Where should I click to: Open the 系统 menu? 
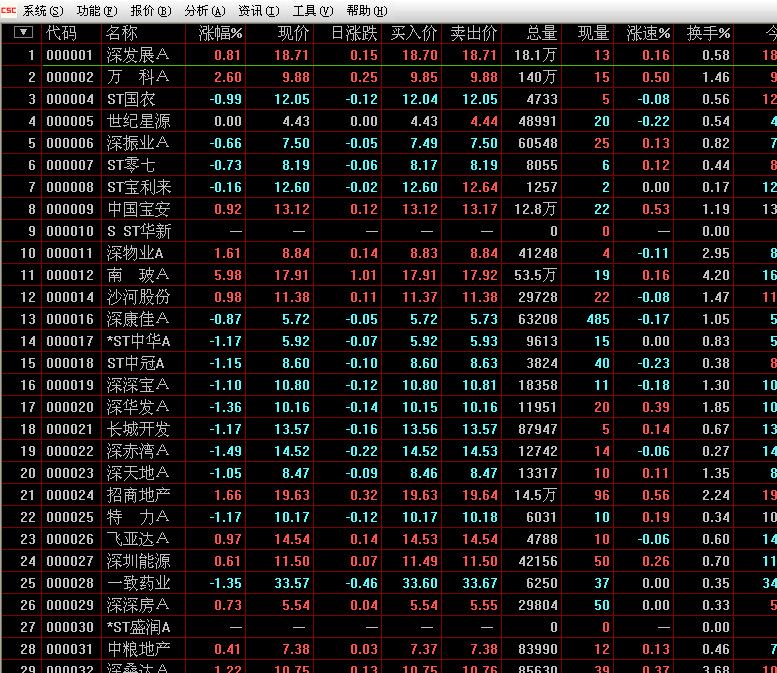(41, 11)
